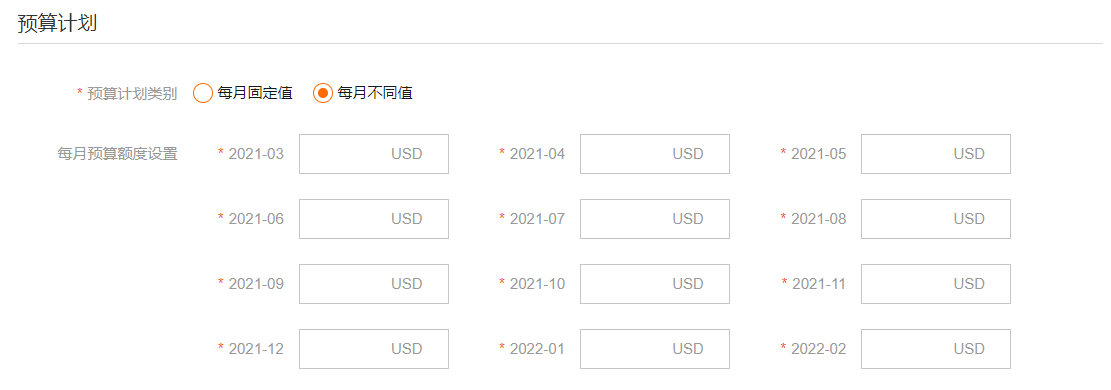Click the 2021-04 budget input field
The width and height of the screenshot is (1111, 390).
[x=655, y=154]
